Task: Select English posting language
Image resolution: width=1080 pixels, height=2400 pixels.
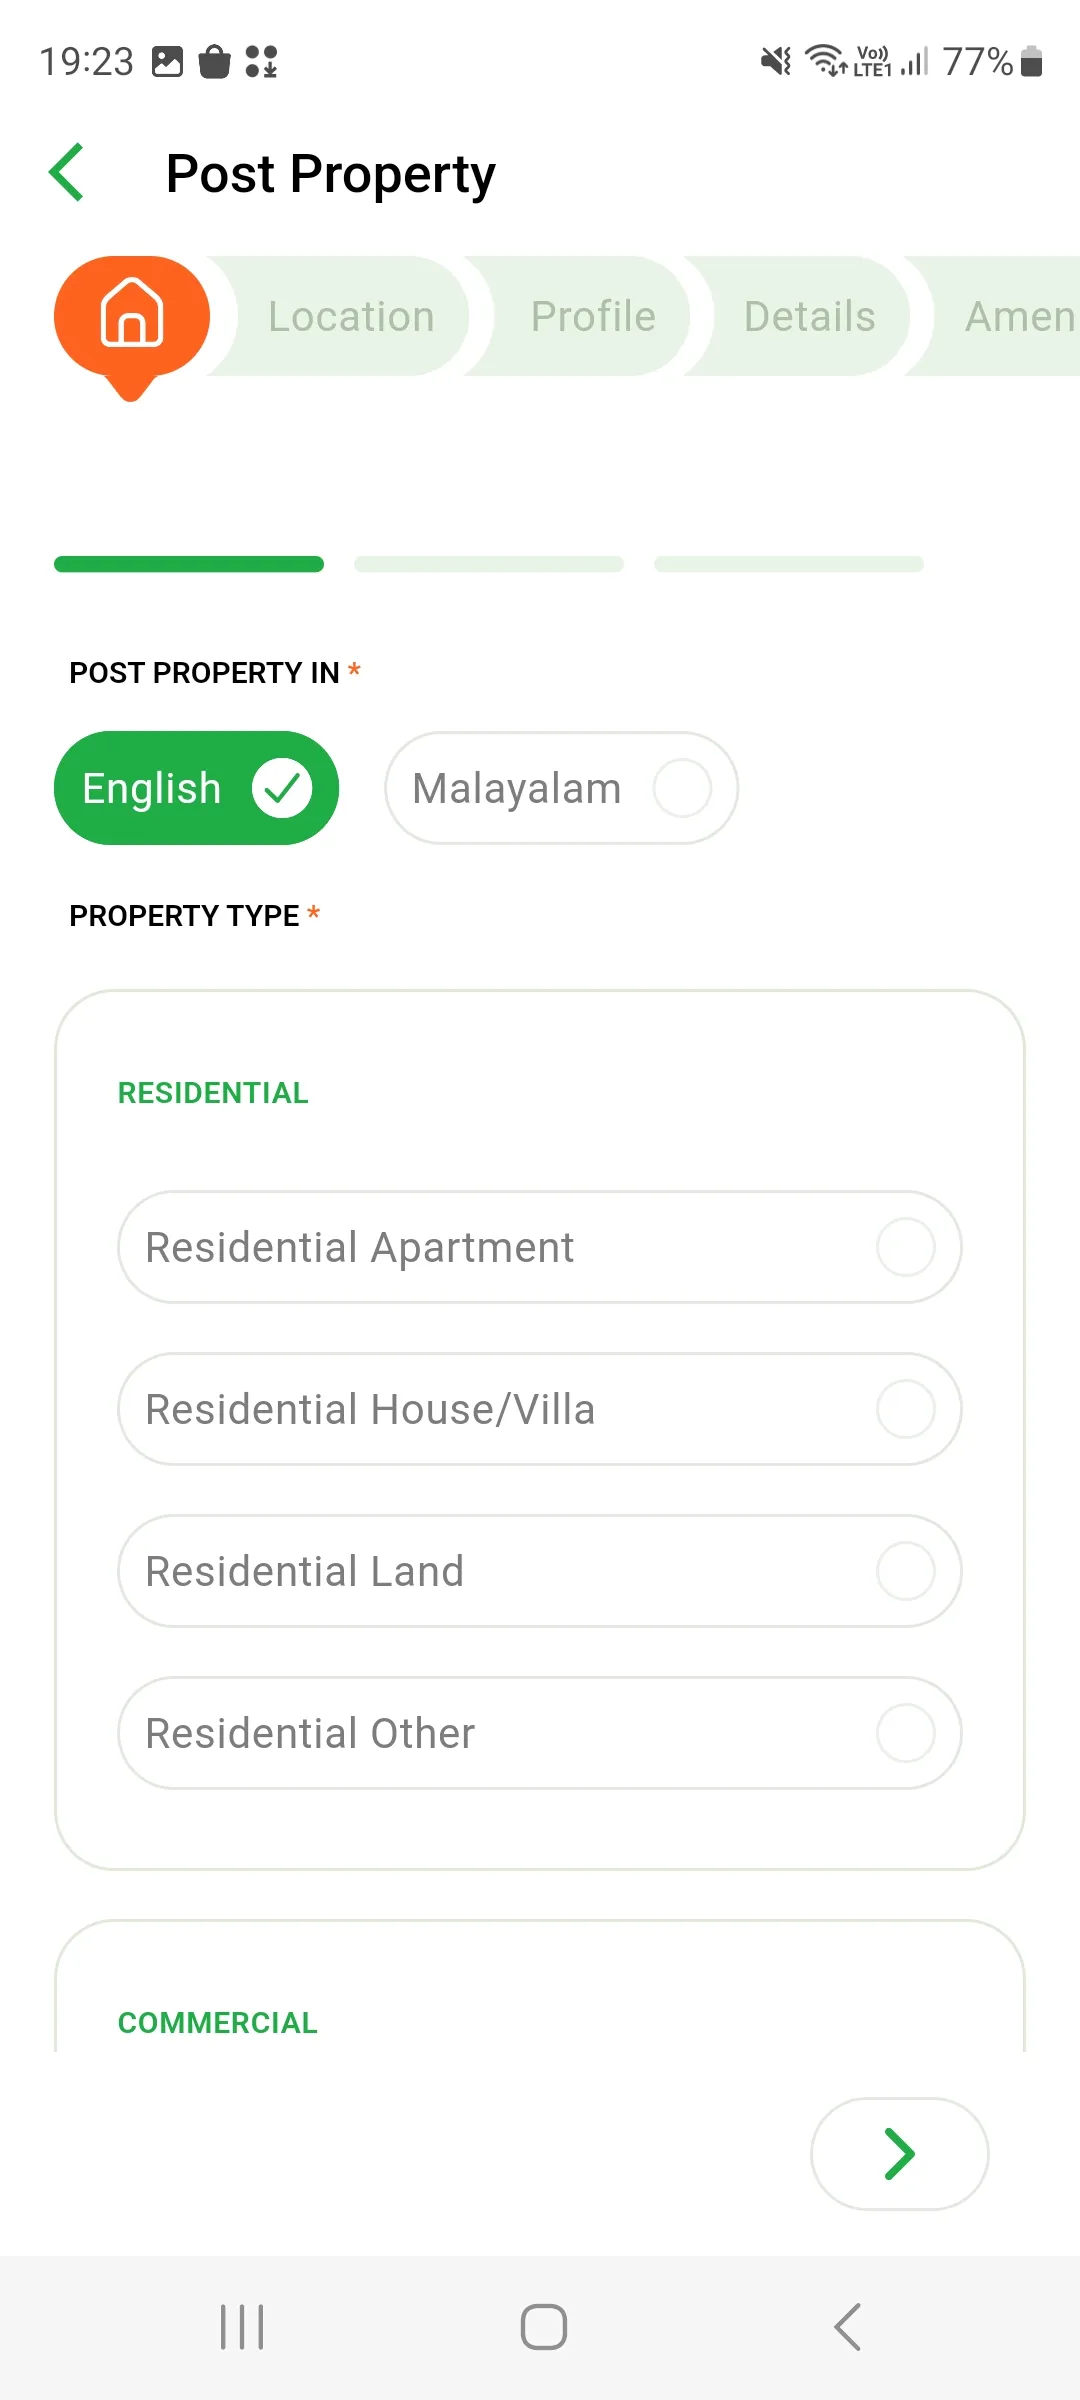Action: (x=196, y=788)
